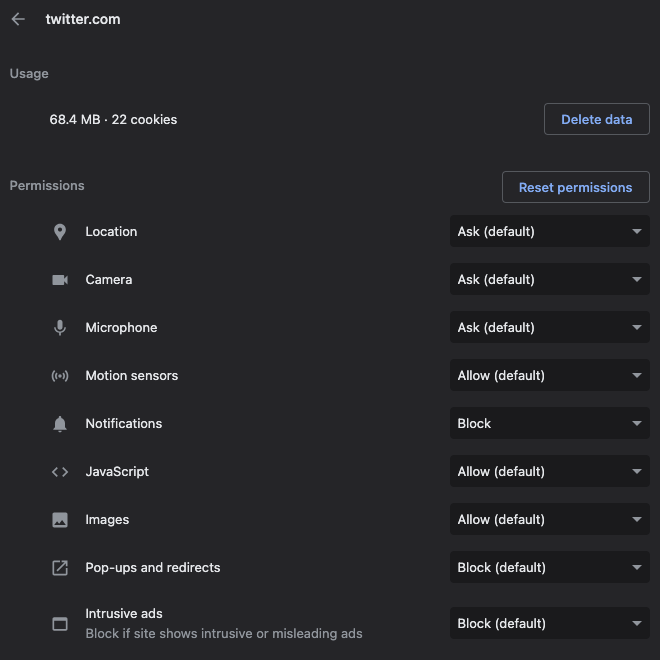Open the Microphone permission dropdown
660x660 pixels.
[550, 327]
